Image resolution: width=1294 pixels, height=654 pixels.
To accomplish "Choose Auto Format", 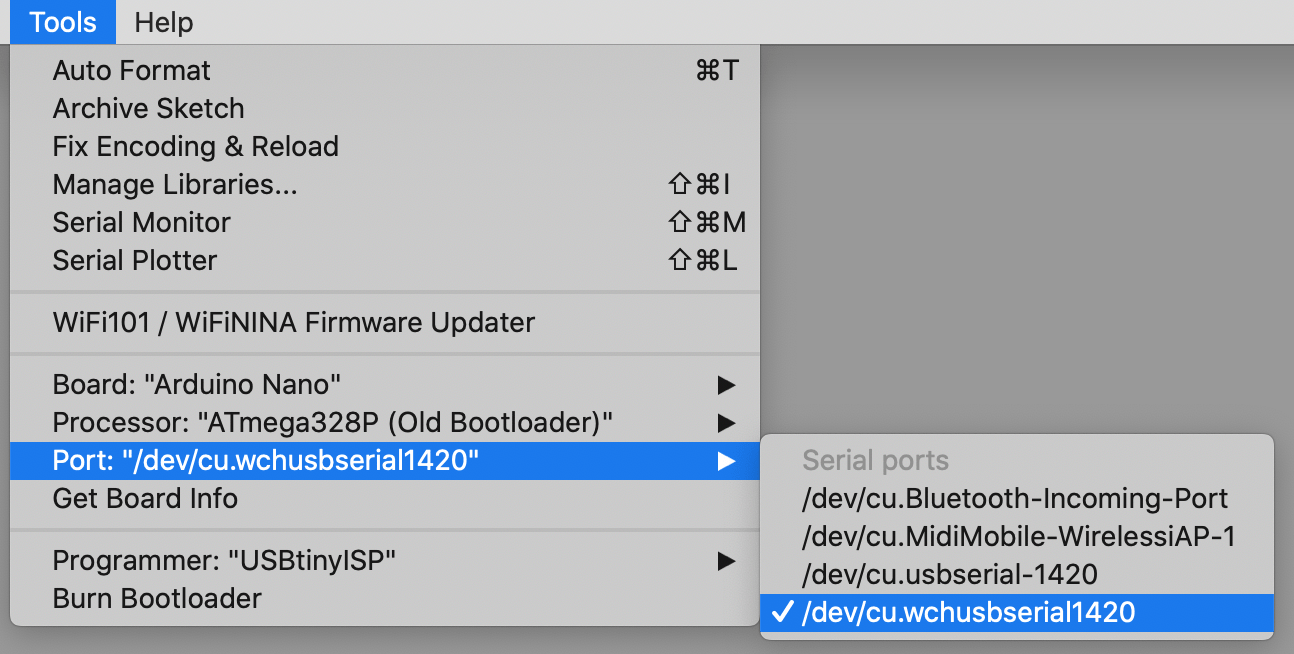I will pos(385,71).
